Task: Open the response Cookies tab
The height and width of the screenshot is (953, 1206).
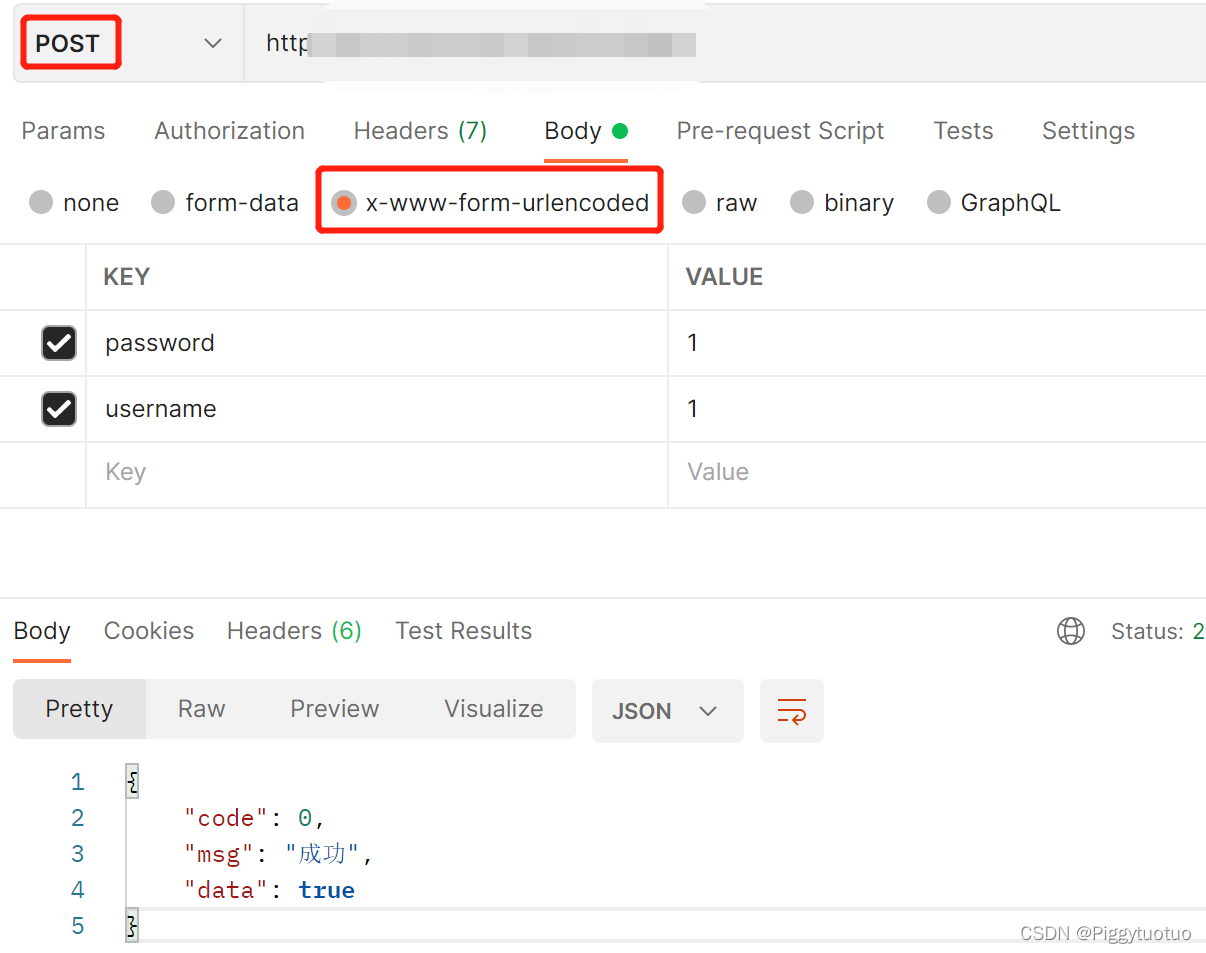Action: click(149, 631)
